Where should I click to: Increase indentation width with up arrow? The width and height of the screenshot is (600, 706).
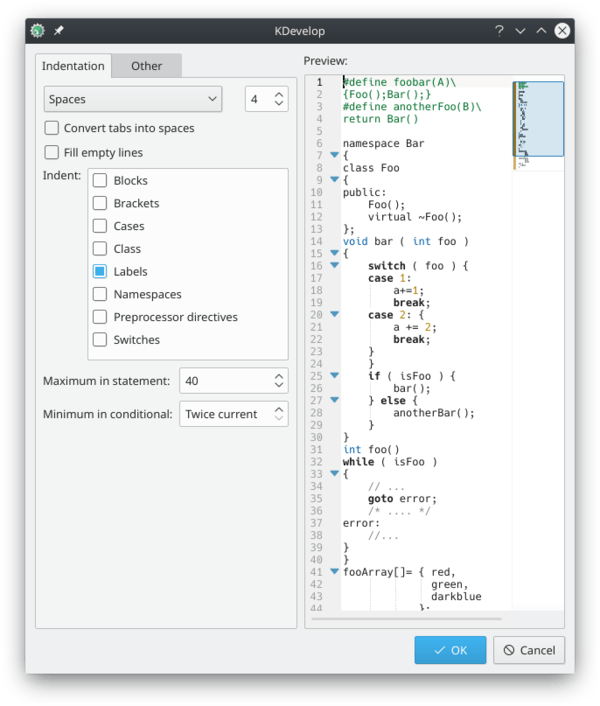point(279,95)
